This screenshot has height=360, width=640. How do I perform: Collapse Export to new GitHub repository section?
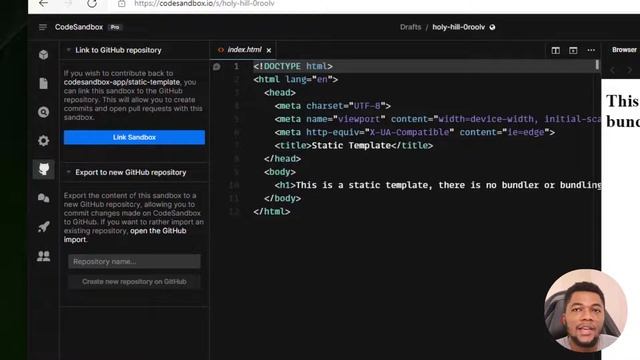(x=69, y=172)
